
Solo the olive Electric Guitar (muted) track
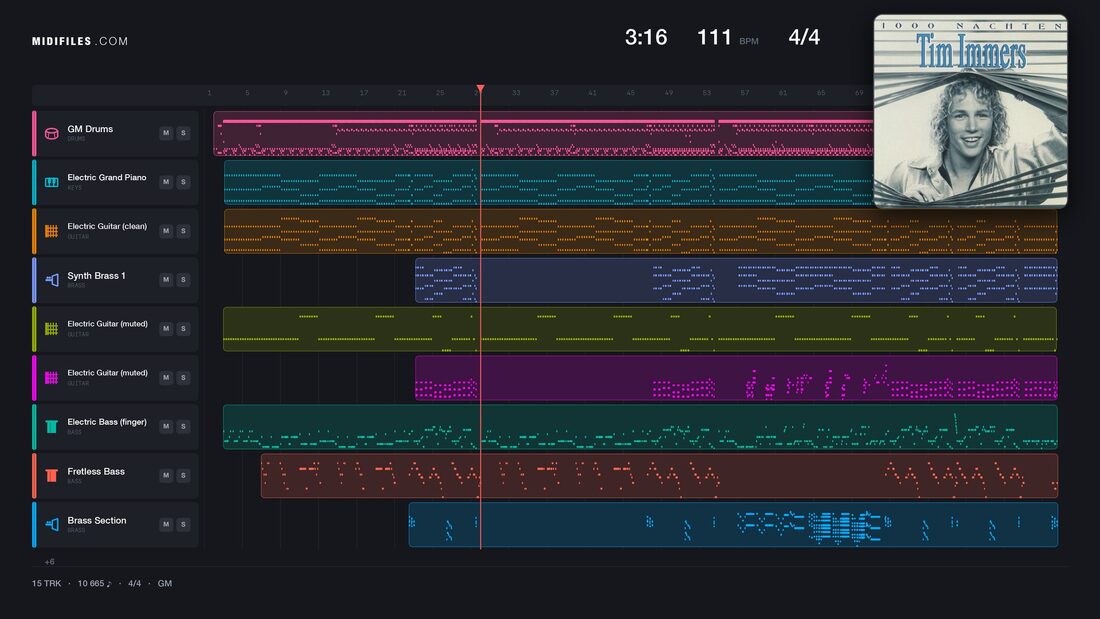tap(183, 328)
